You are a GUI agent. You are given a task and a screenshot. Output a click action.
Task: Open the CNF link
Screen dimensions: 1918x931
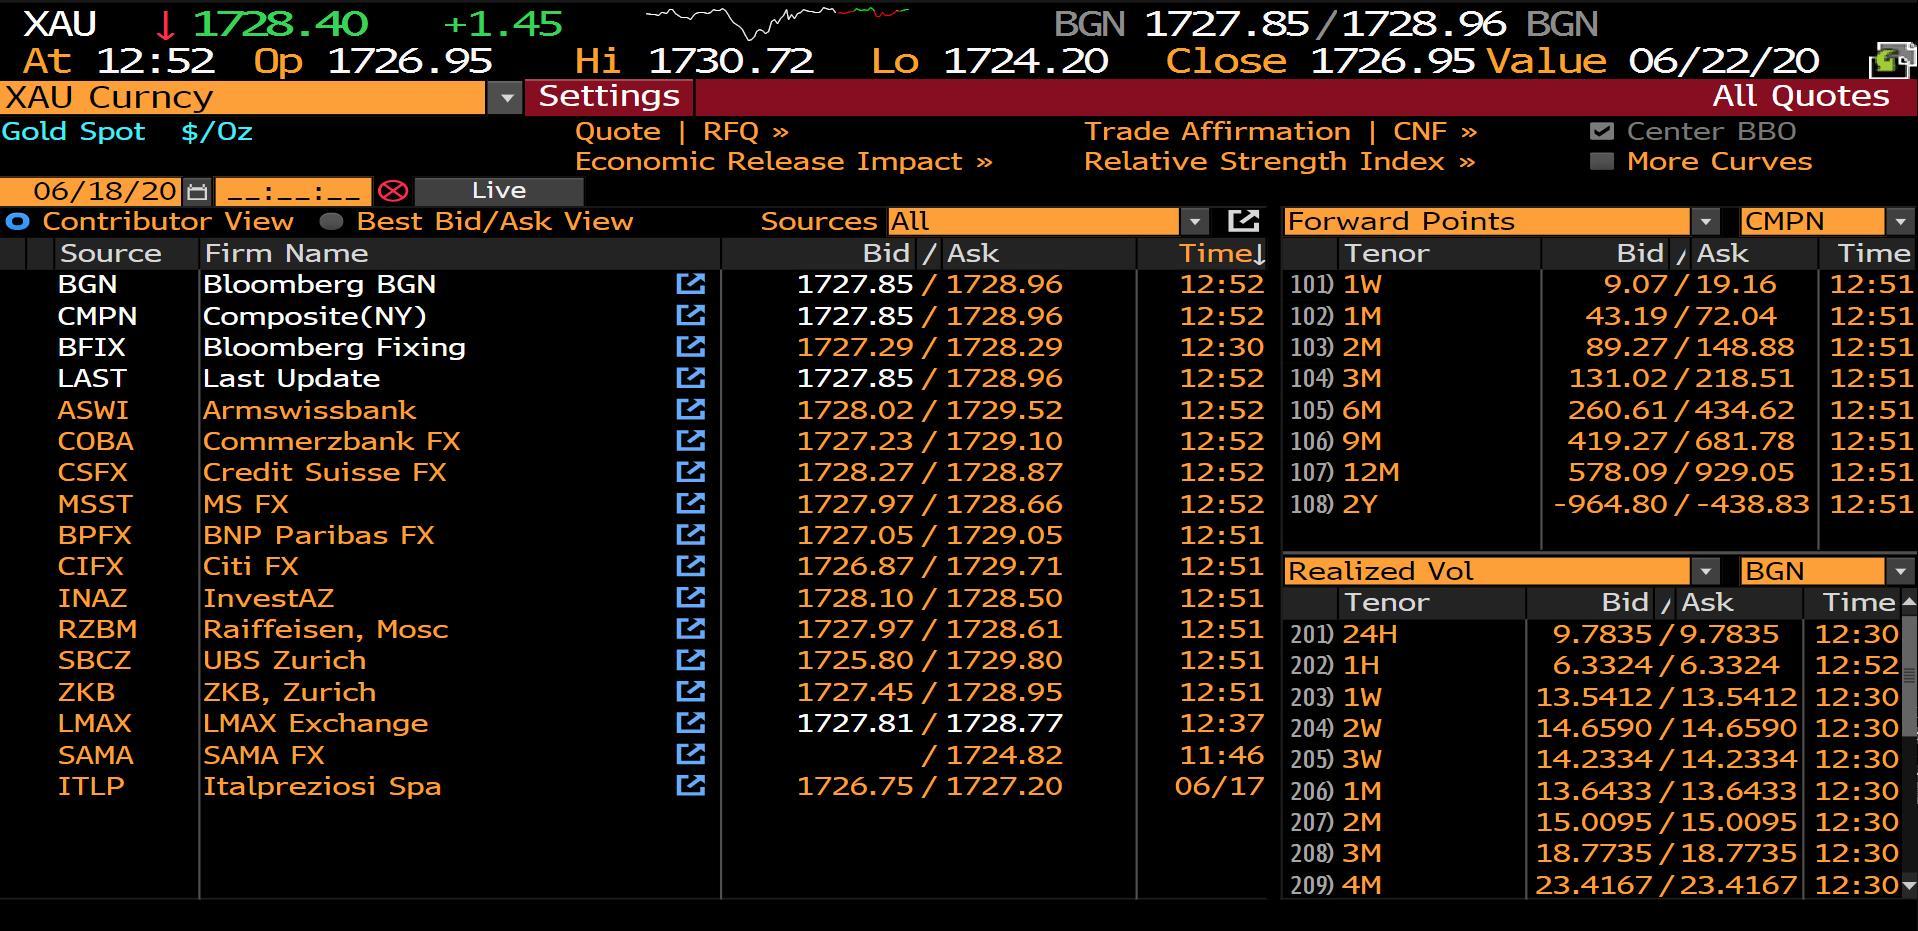1434,132
